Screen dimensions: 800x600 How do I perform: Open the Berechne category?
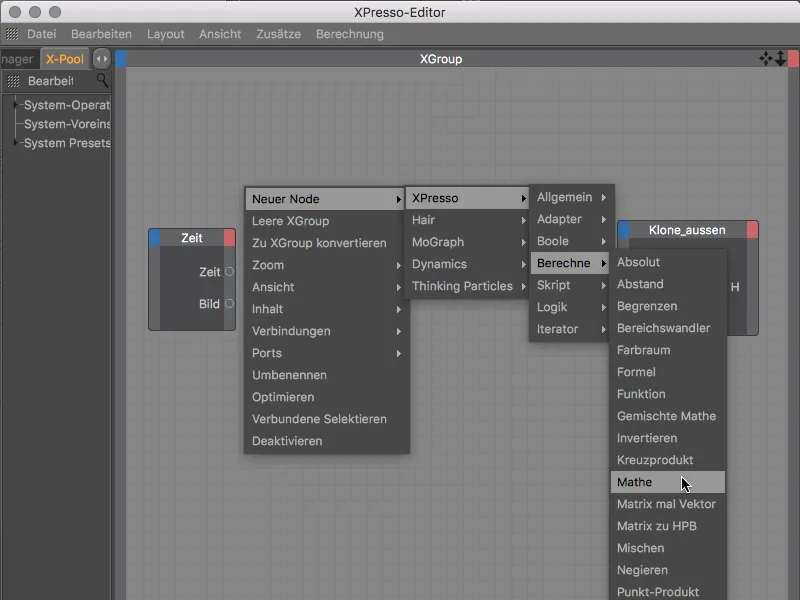point(571,263)
